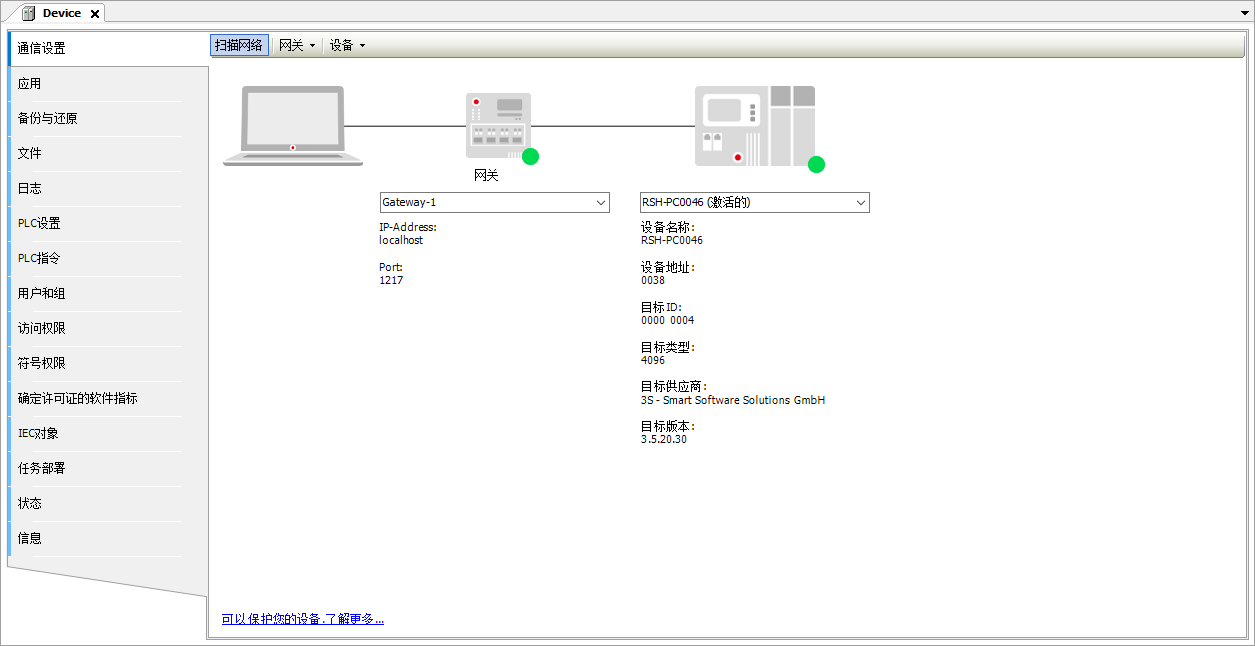Image resolution: width=1255 pixels, height=646 pixels.
Task: Click the 扫描网络 button
Action: tap(239, 45)
